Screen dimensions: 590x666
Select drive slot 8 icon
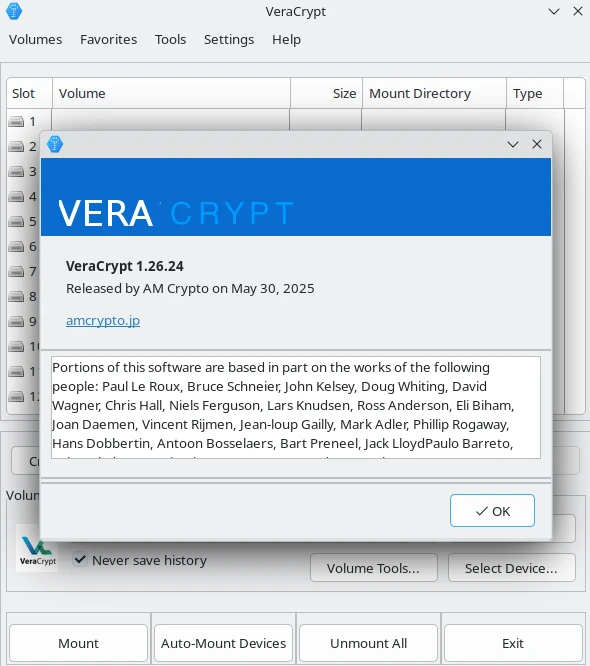point(16,296)
